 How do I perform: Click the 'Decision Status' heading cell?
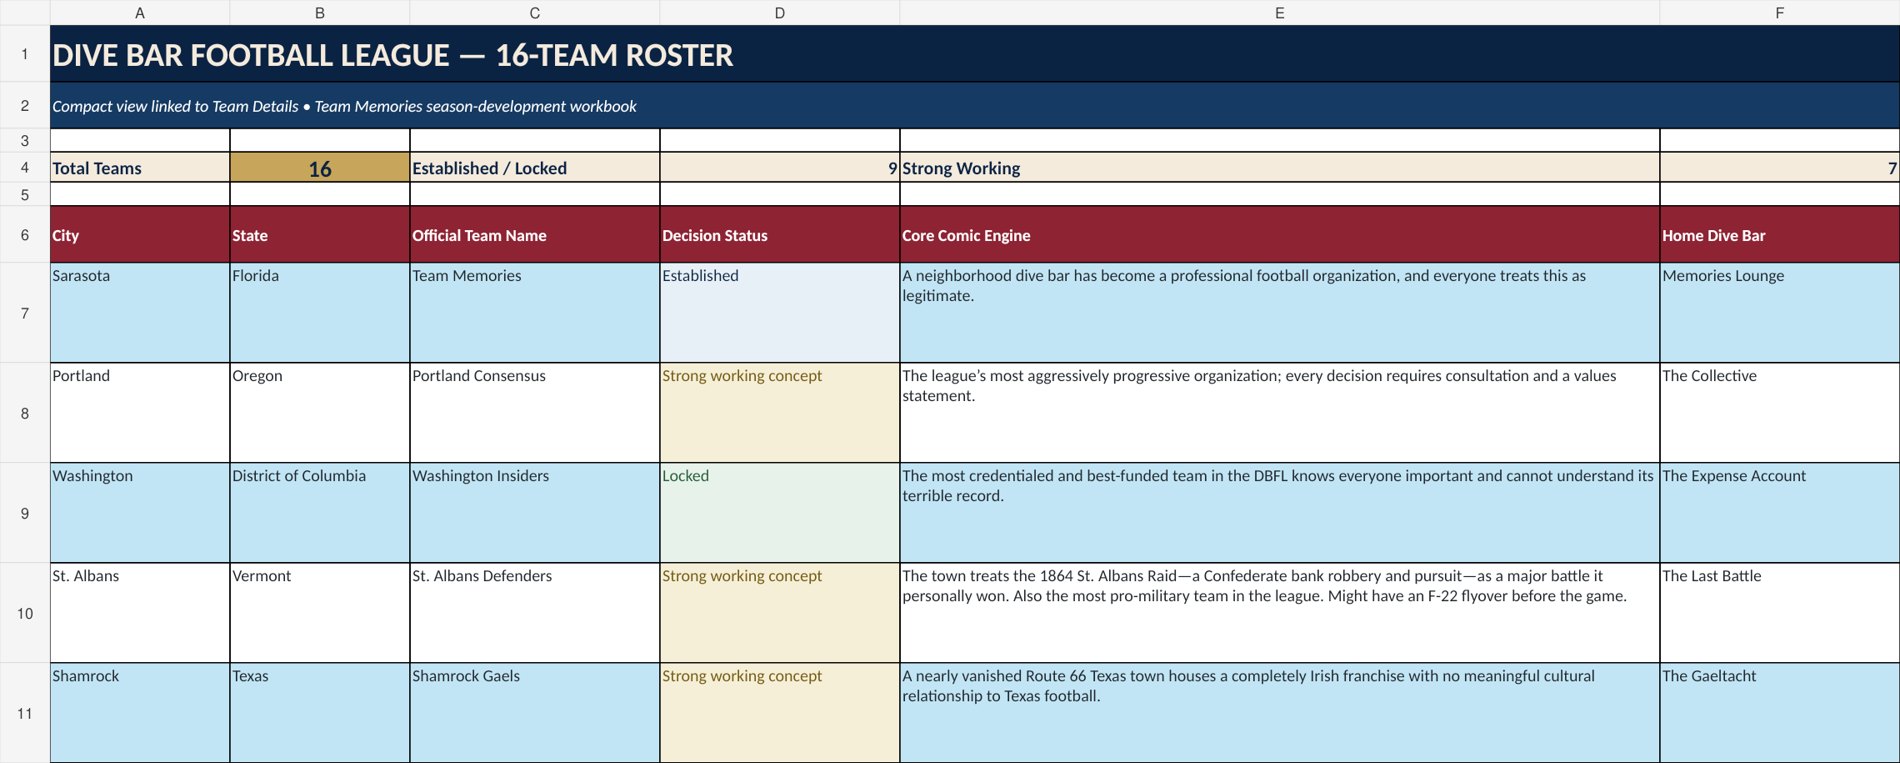tap(780, 235)
